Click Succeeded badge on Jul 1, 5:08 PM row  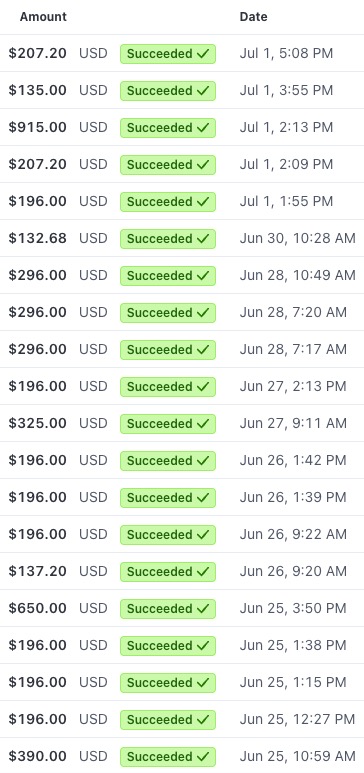[168, 54]
